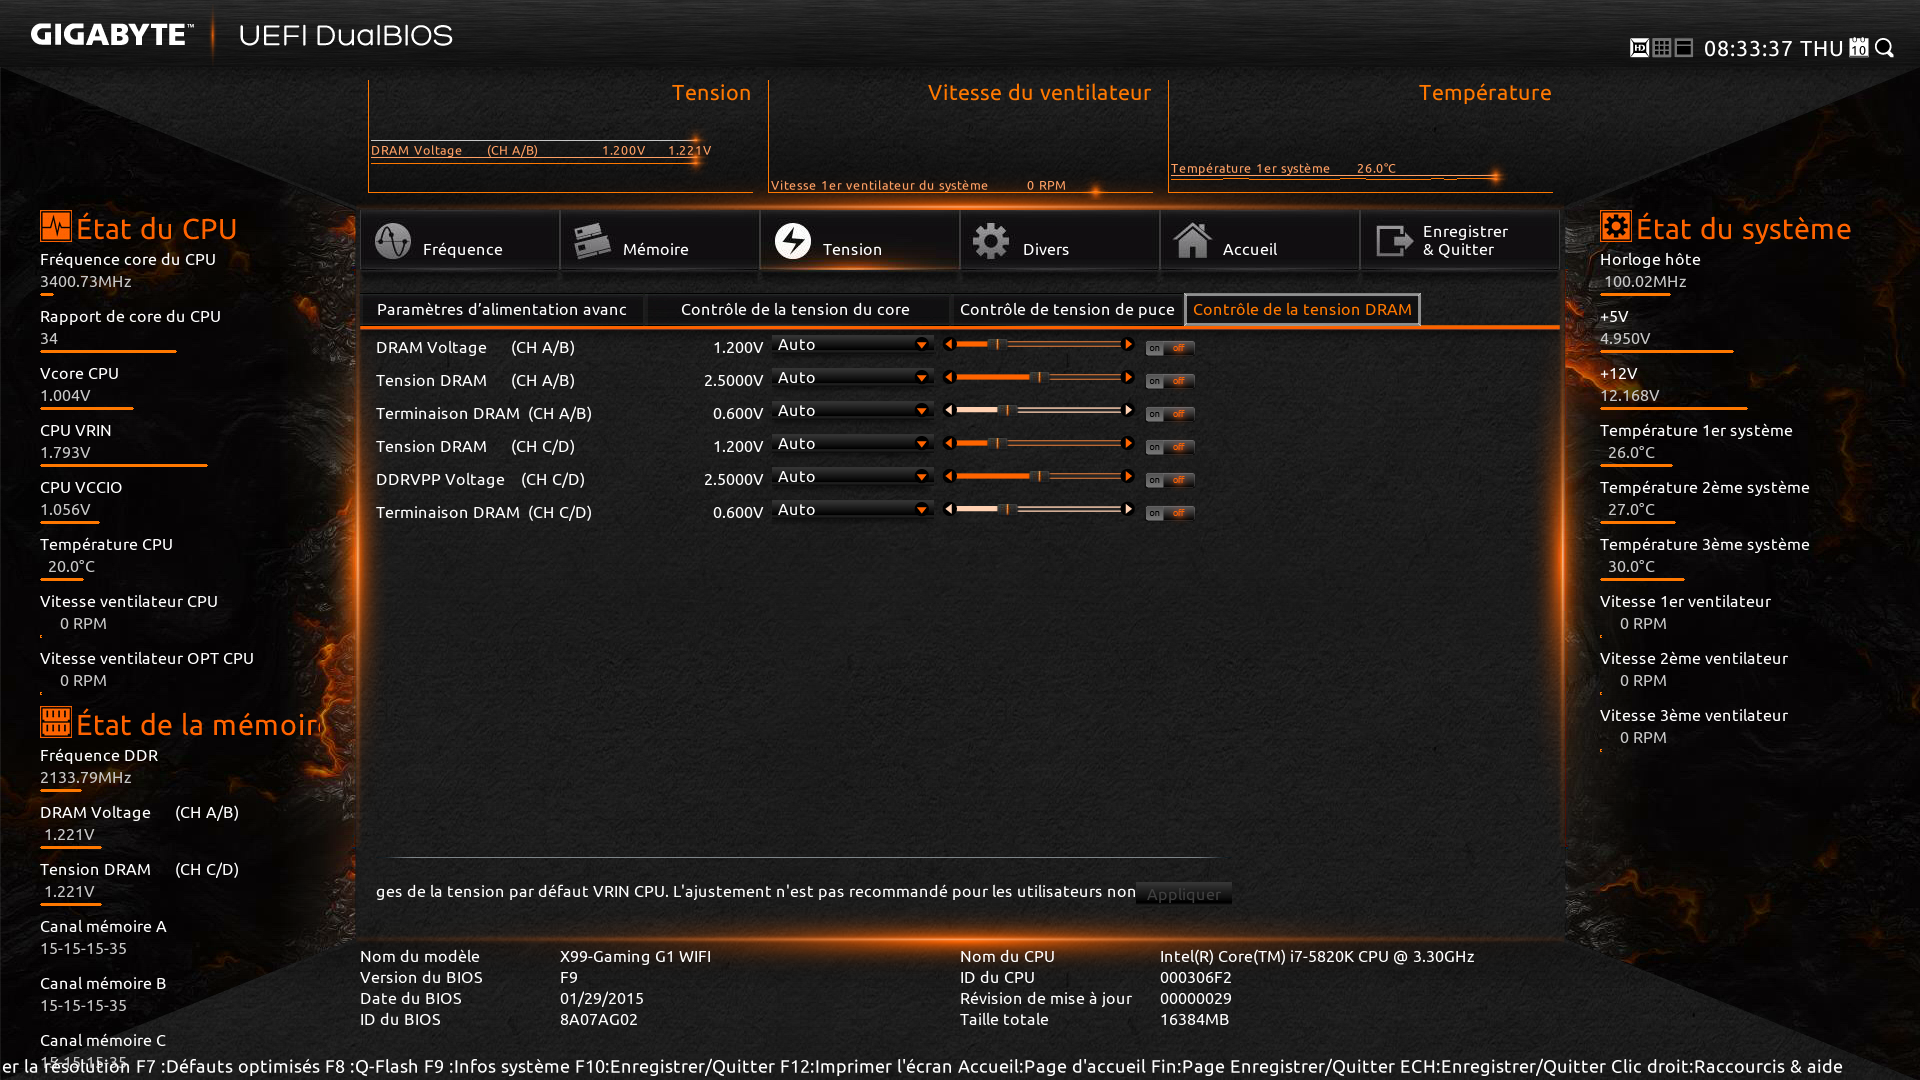Click the Horloge hôte 100.02MHz reading
The image size is (1920, 1080).
pyautogui.click(x=1645, y=282)
